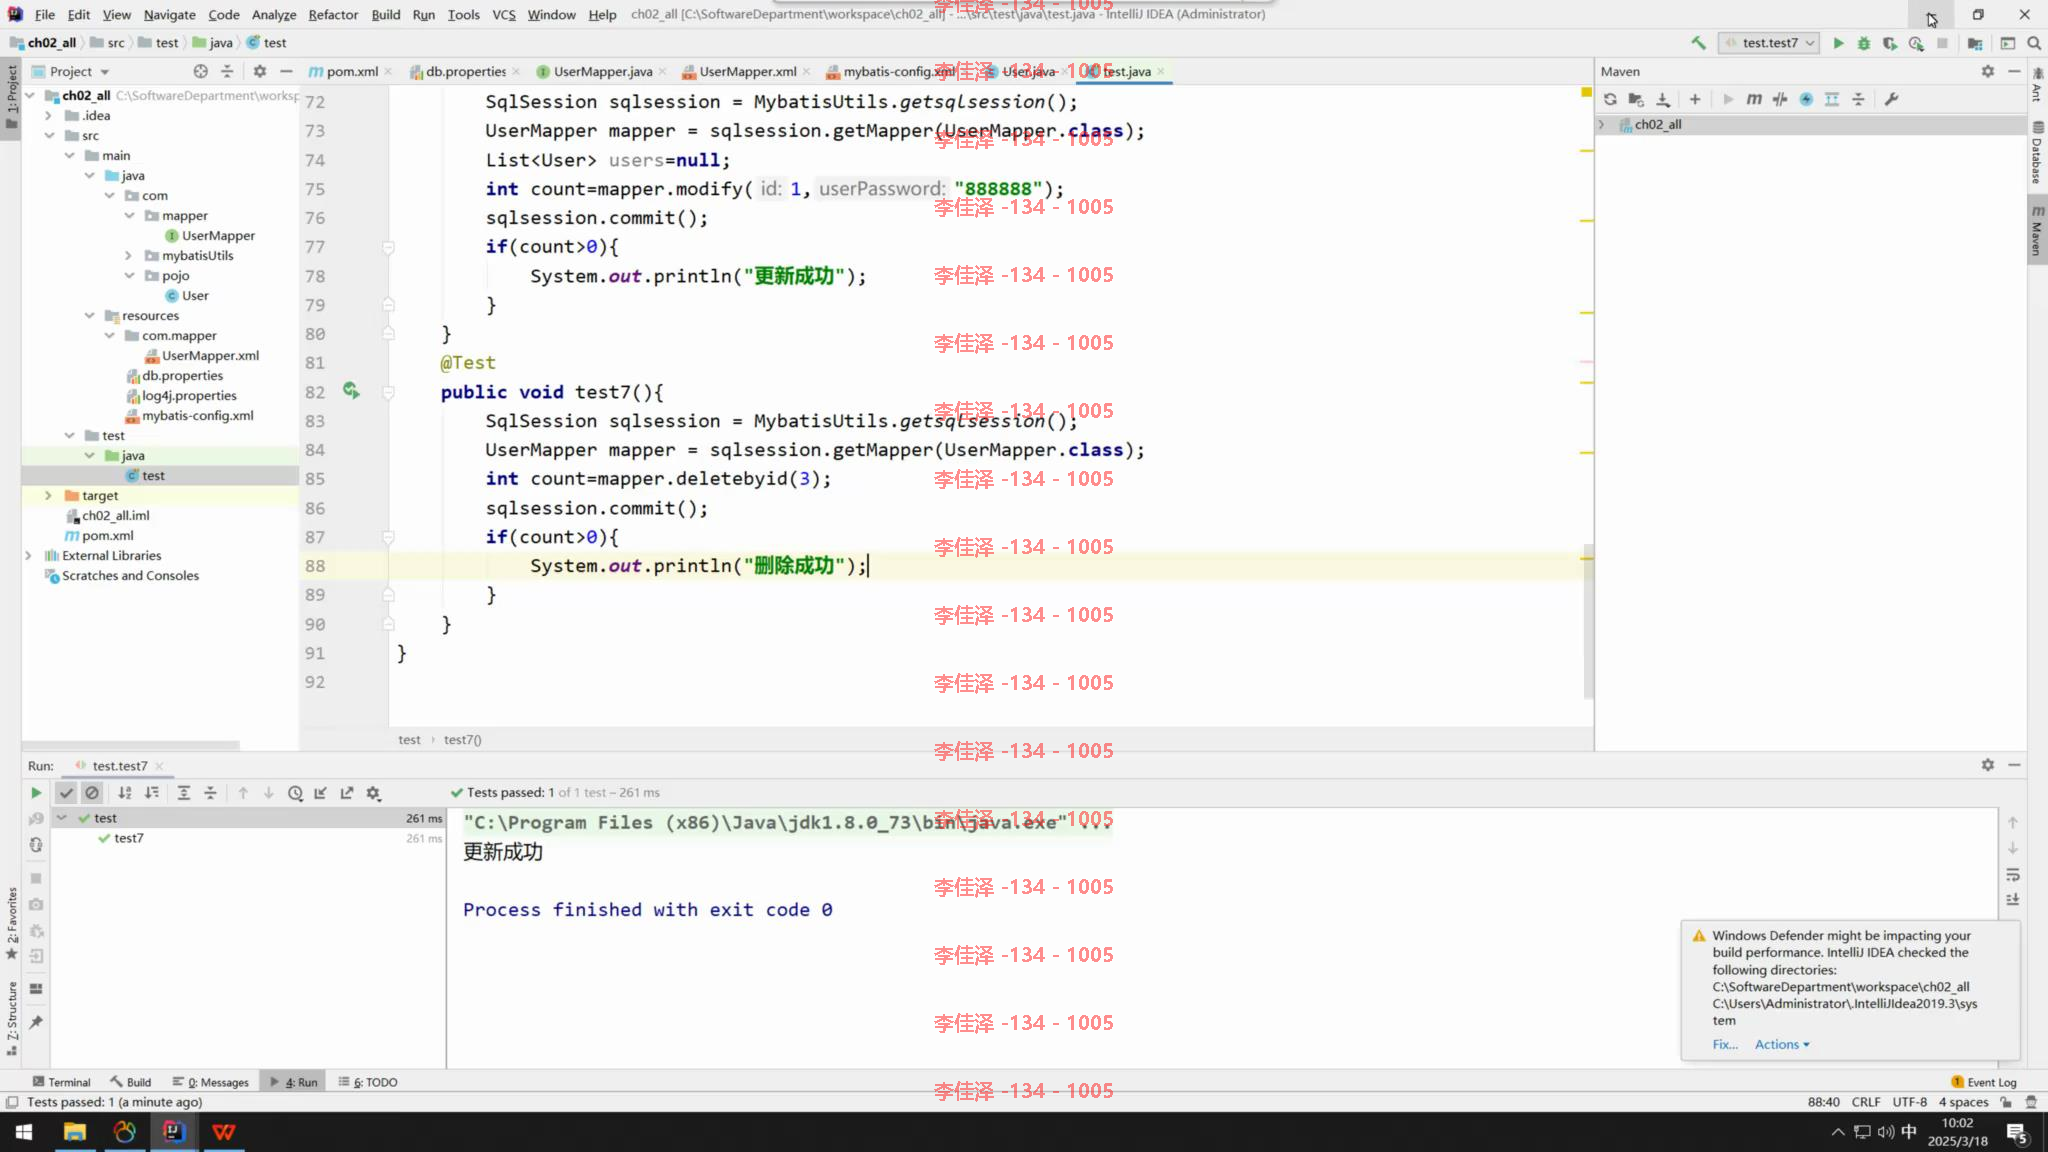Click run gutter icon beside test7 method

(351, 391)
